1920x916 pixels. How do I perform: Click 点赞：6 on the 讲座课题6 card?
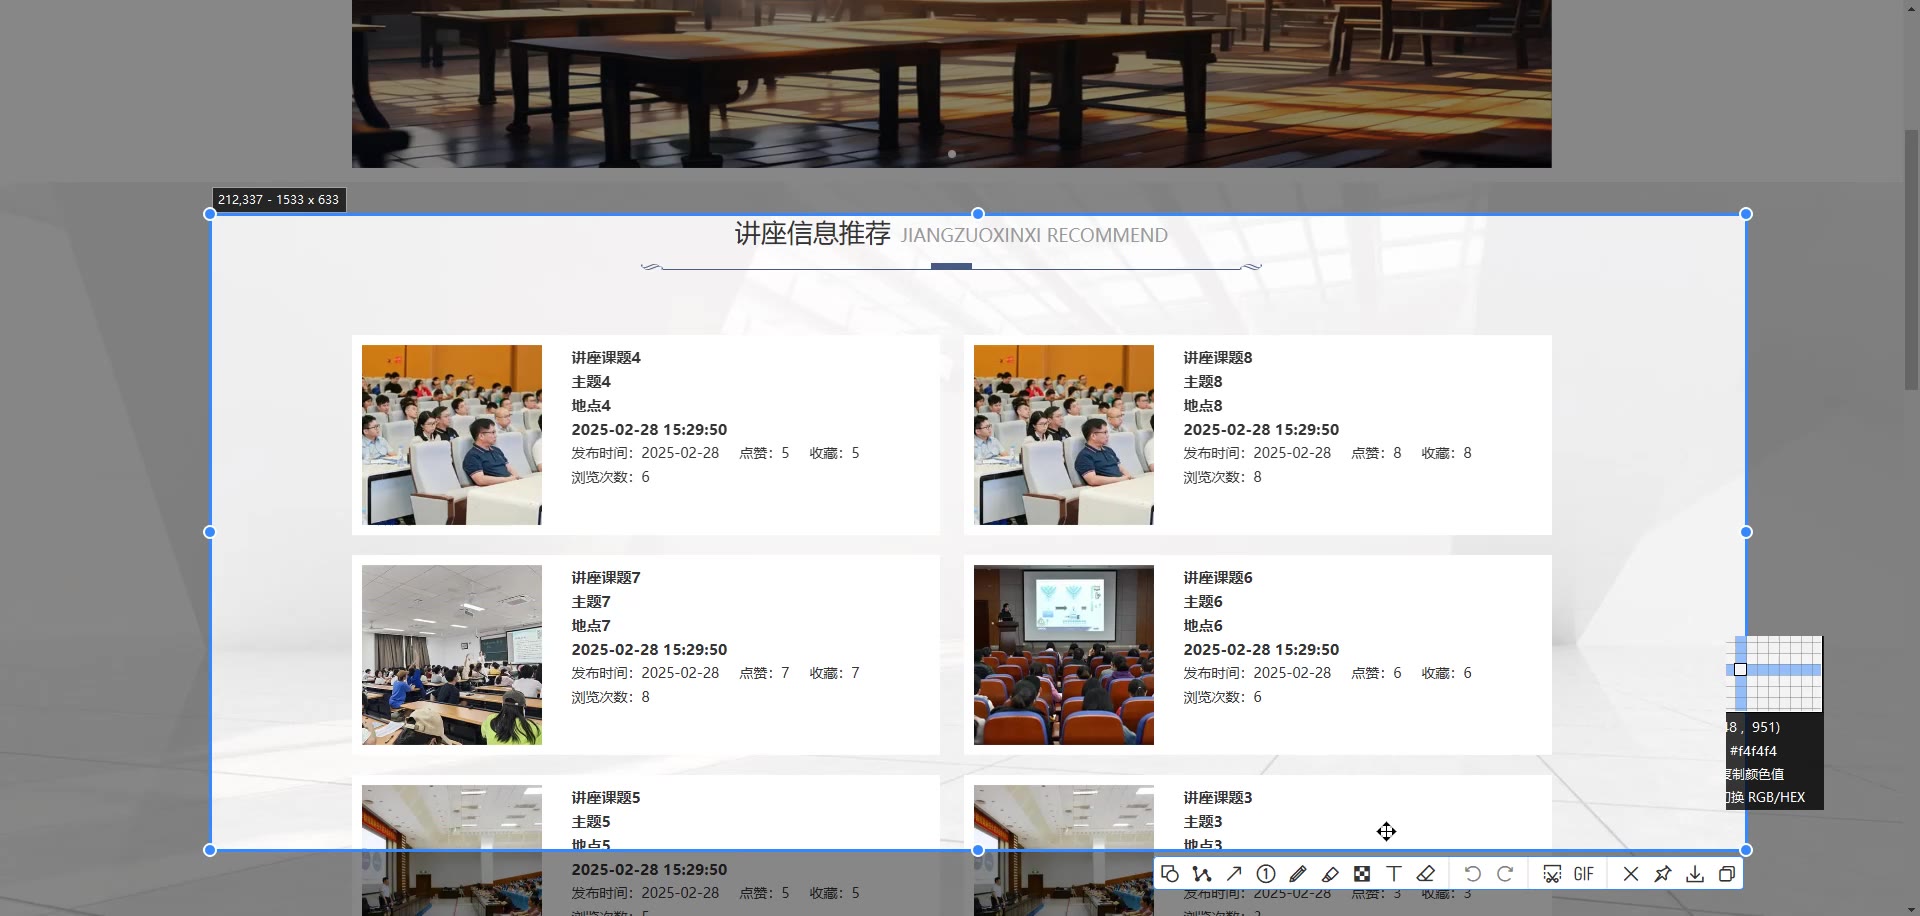(1376, 673)
